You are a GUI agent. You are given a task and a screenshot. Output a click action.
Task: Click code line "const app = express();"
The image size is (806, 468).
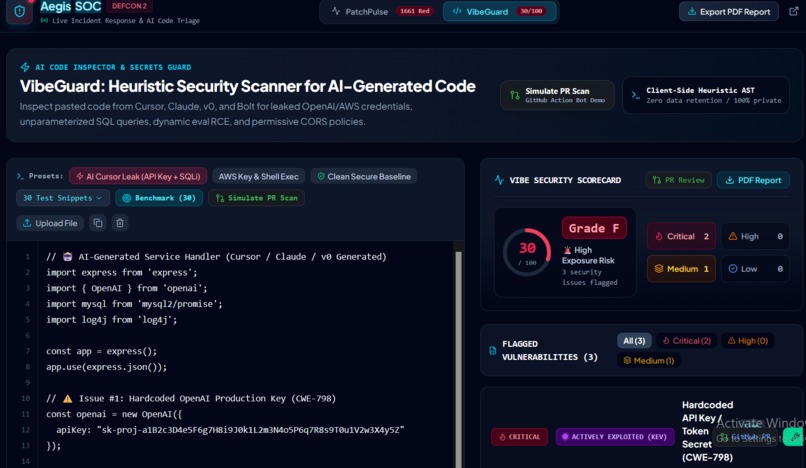coord(101,351)
